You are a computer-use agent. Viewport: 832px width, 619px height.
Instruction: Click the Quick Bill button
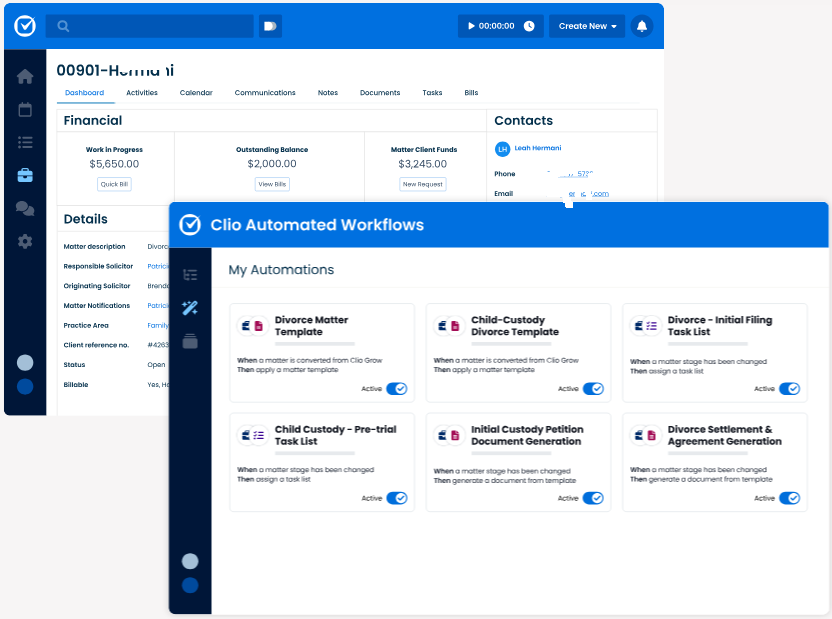tap(114, 184)
